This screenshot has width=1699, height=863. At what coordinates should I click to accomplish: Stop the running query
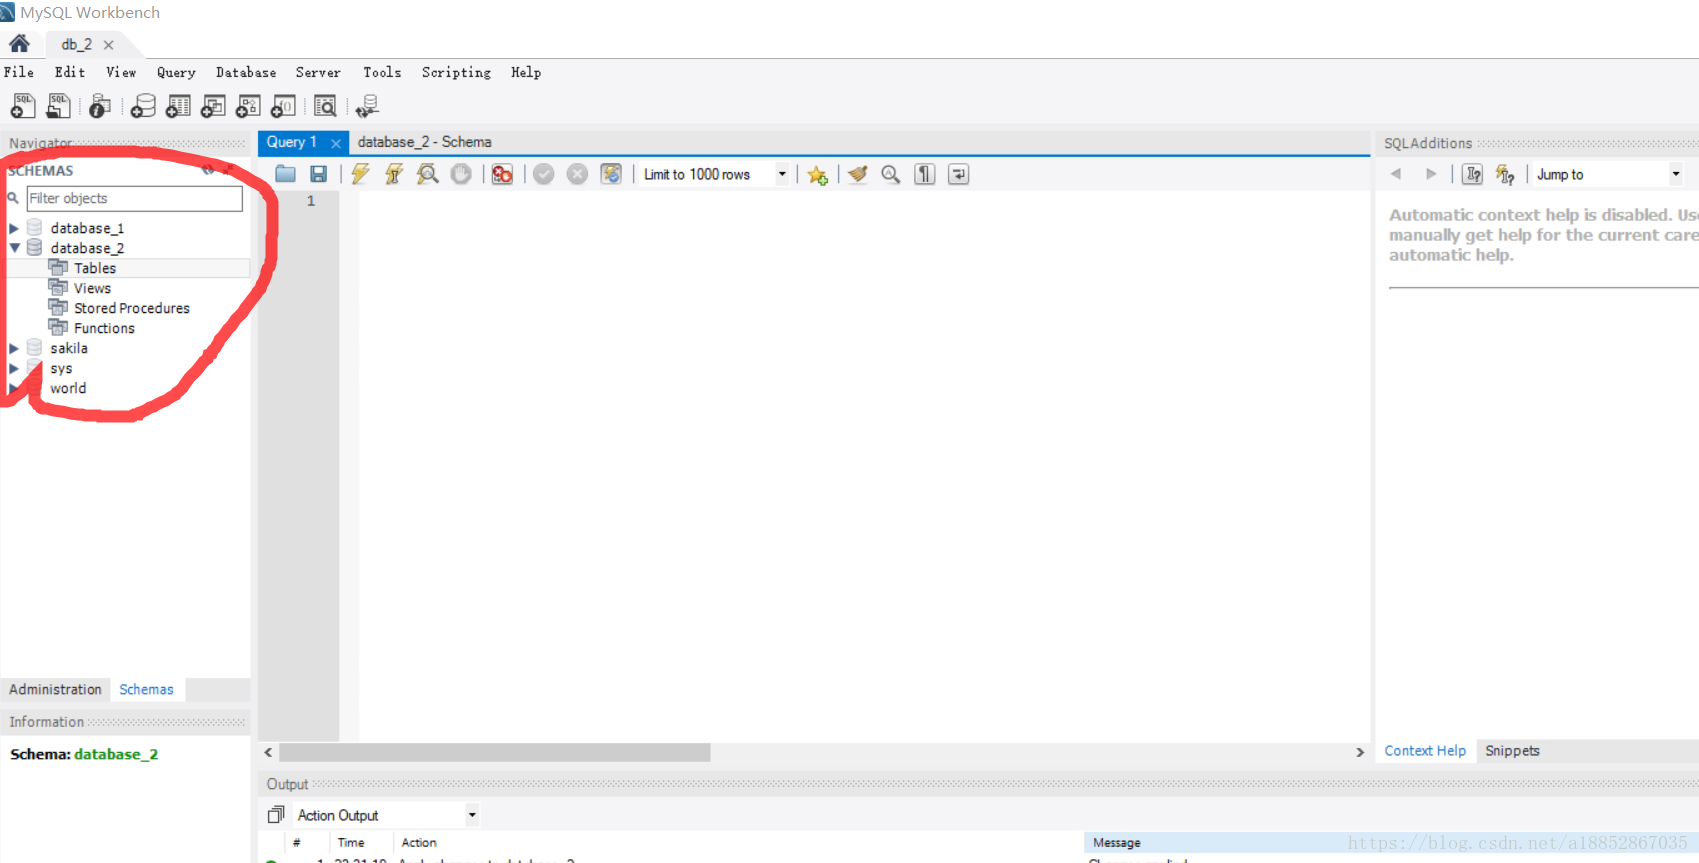(461, 174)
